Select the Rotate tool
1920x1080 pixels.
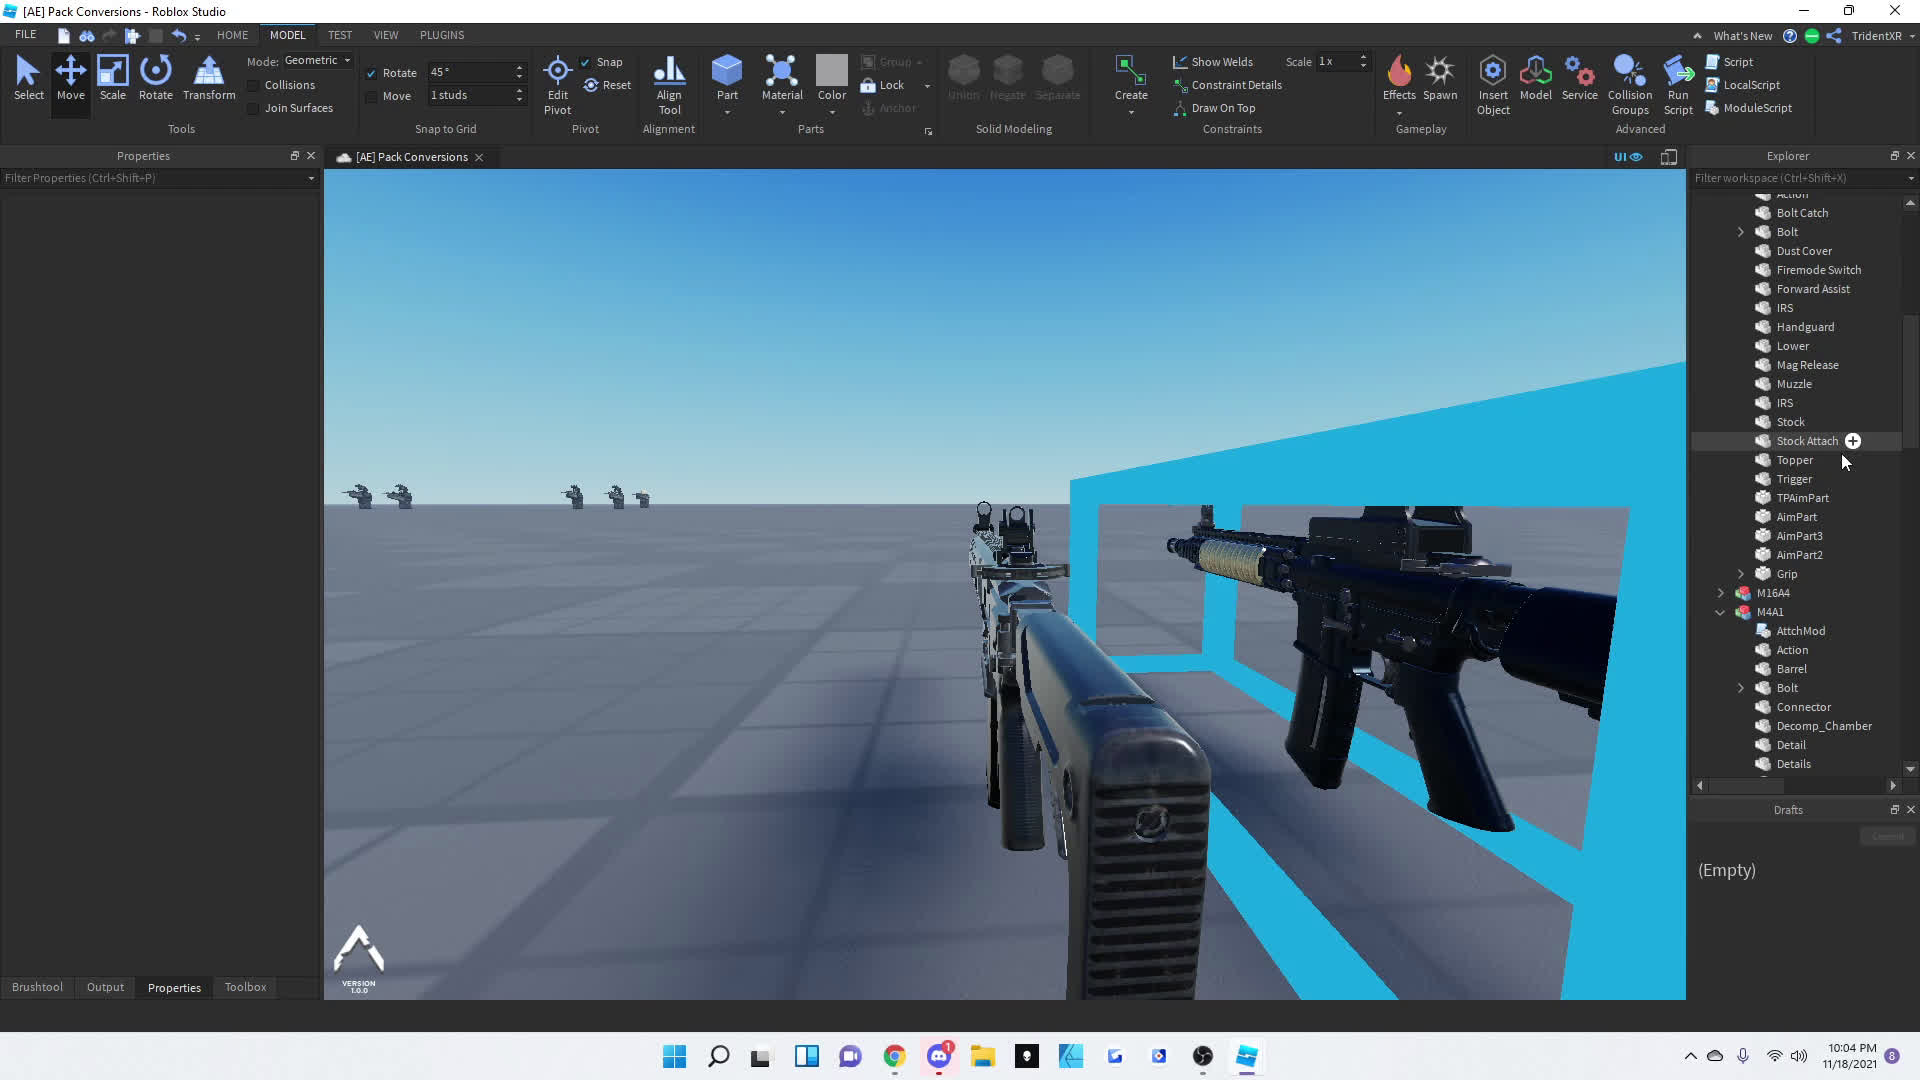coord(155,78)
